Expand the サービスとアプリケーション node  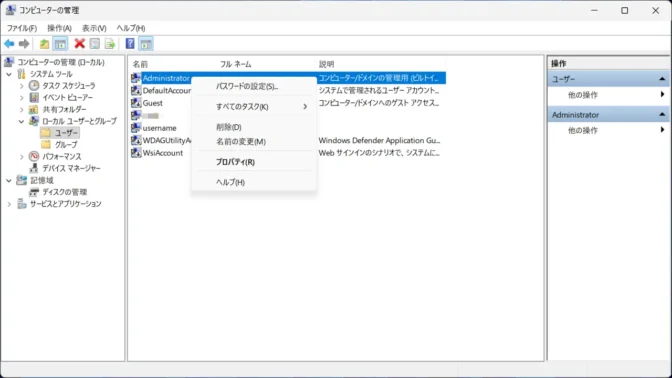9,204
